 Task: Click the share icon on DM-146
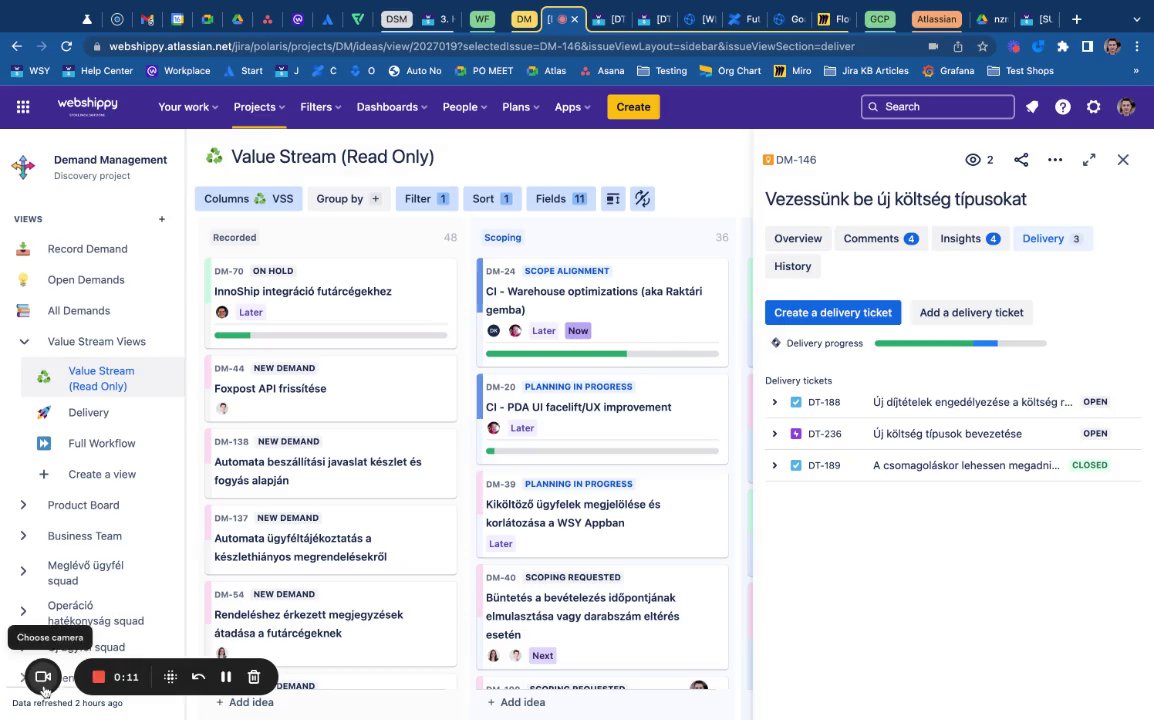pyautogui.click(x=1021, y=160)
